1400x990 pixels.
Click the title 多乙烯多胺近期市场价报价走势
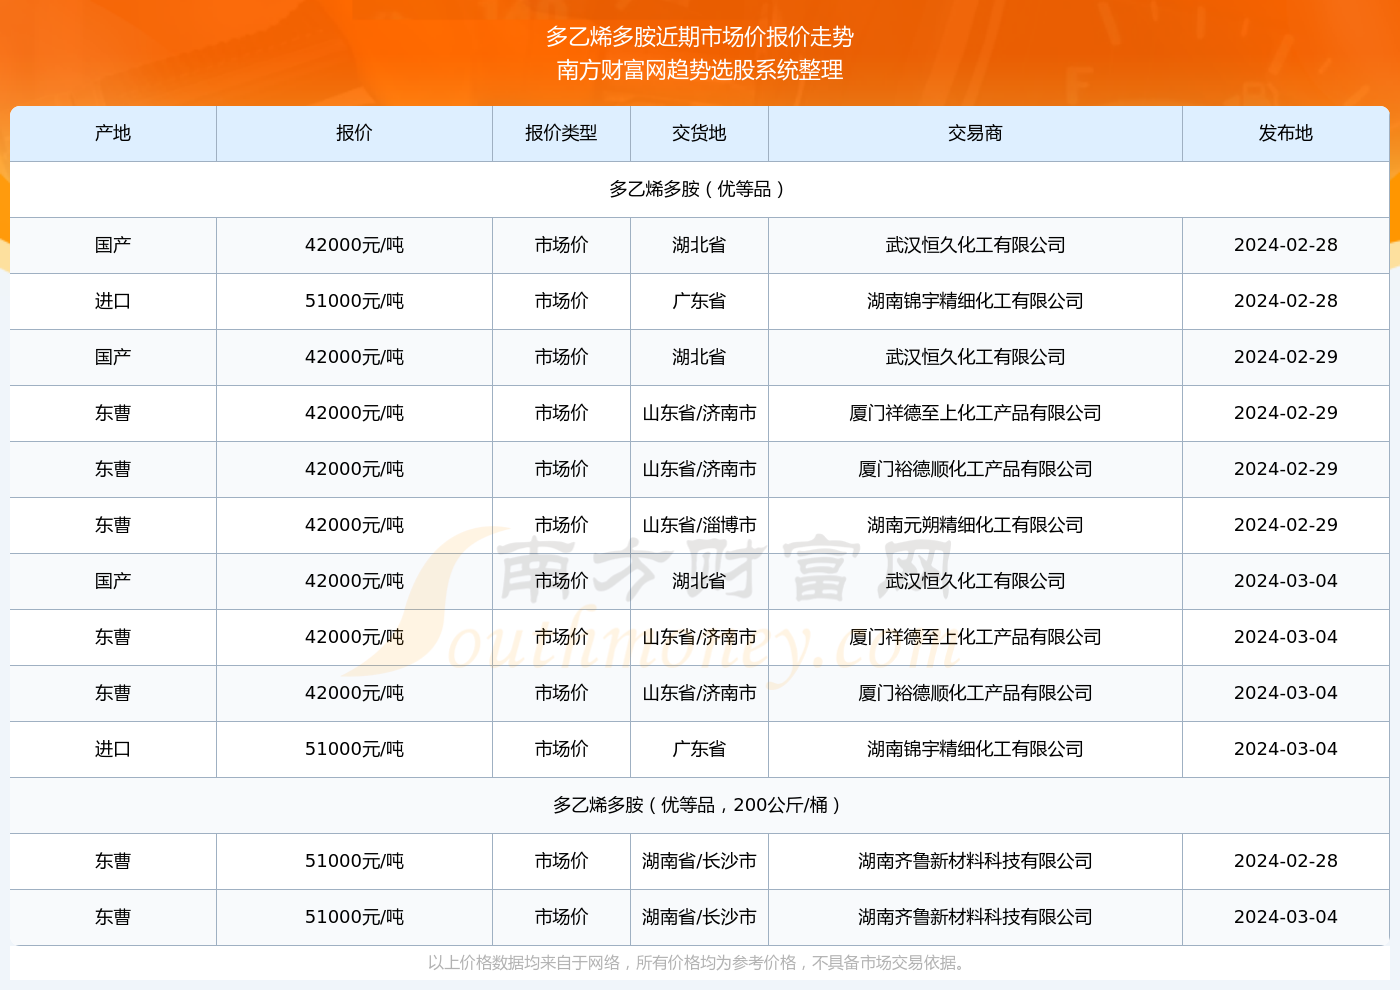[700, 37]
